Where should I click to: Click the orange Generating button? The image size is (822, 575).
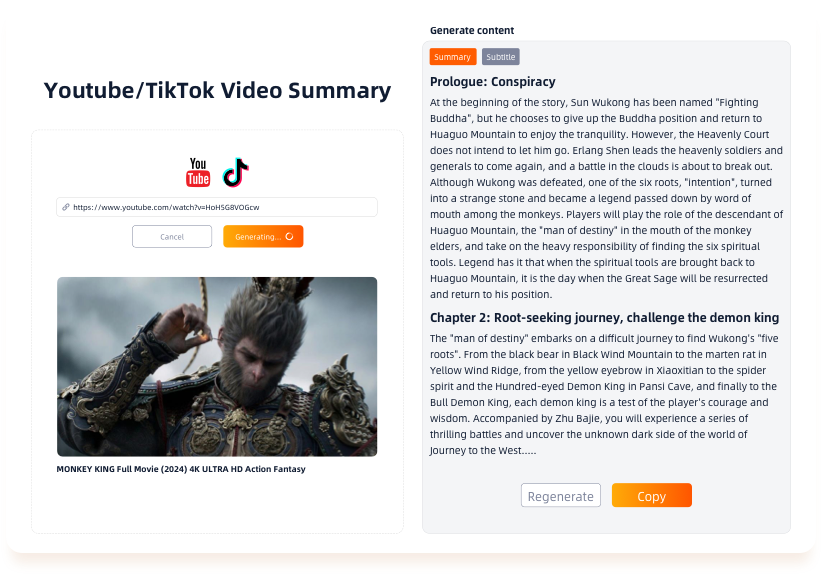263,236
